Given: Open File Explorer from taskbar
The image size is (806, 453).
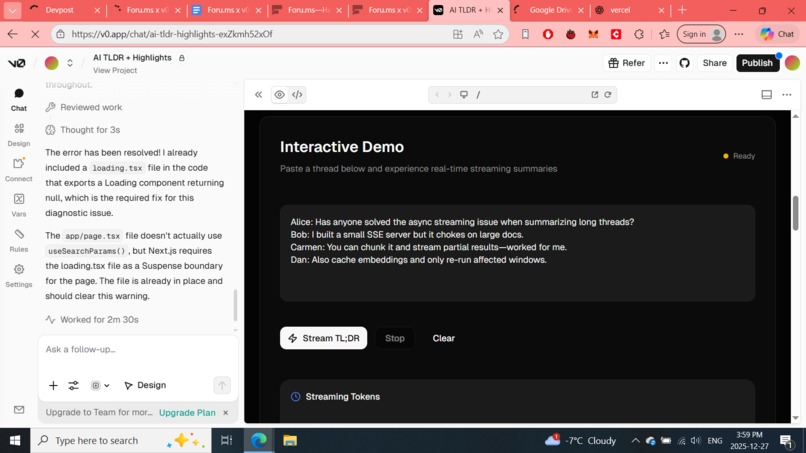Looking at the screenshot, I should [x=290, y=440].
